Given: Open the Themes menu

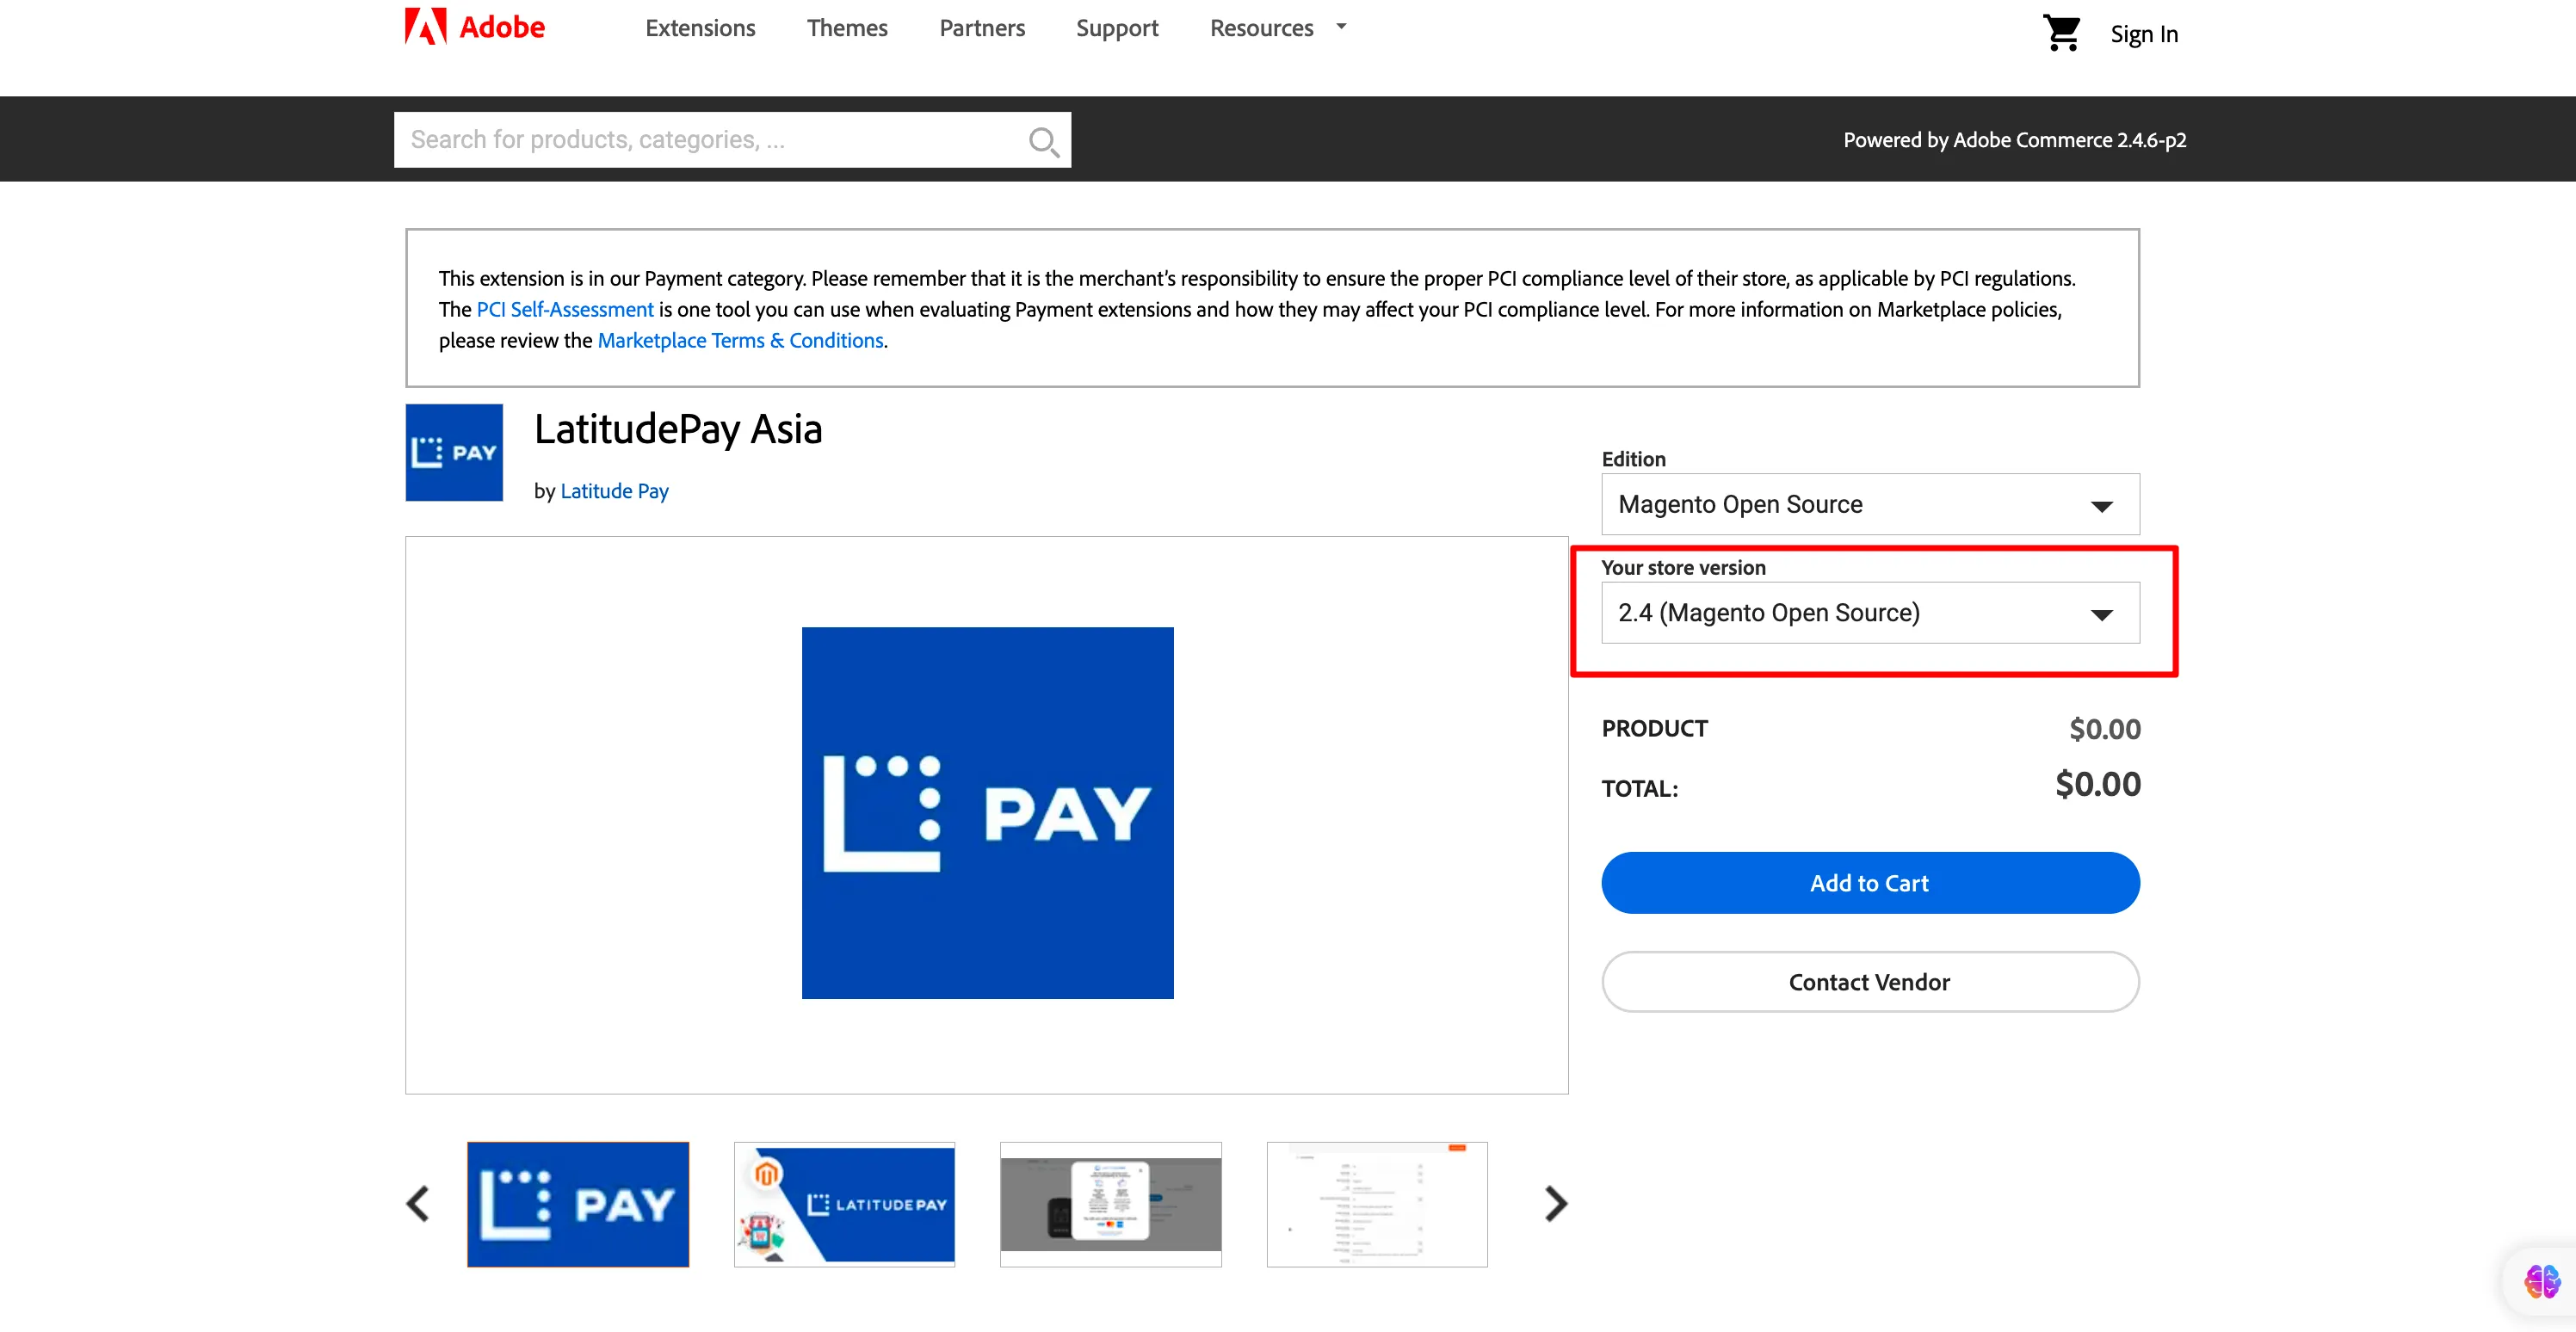Looking at the screenshot, I should 847,28.
